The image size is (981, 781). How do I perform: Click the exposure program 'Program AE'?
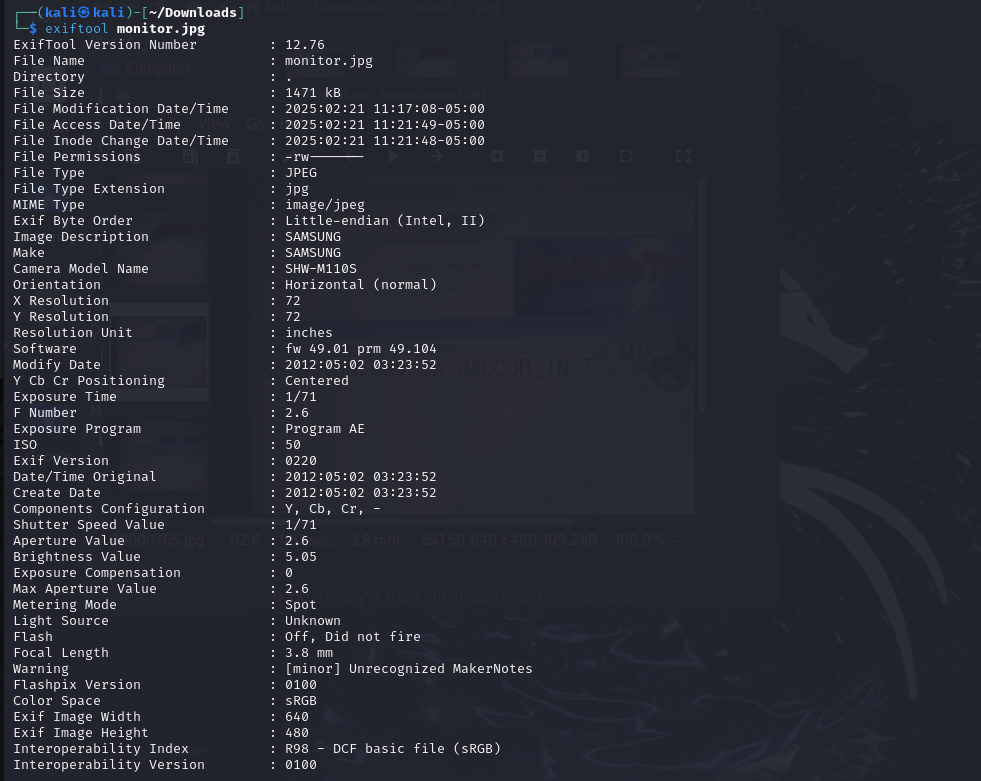tap(325, 429)
